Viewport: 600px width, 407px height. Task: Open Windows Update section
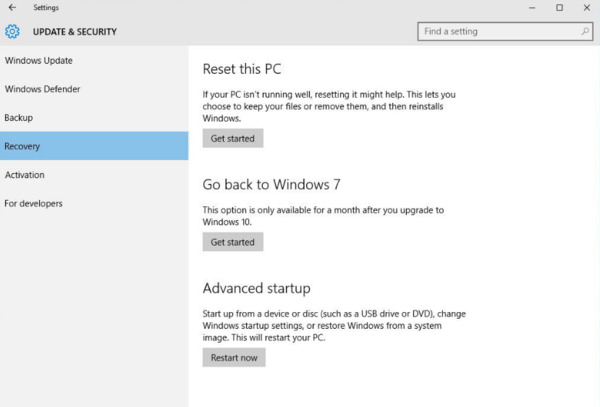94,60
